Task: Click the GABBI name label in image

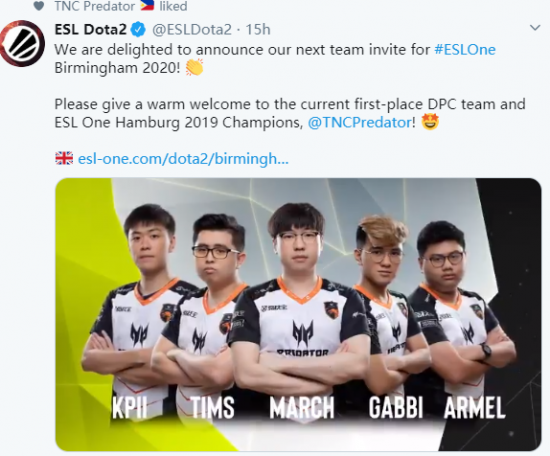Action: tap(396, 407)
